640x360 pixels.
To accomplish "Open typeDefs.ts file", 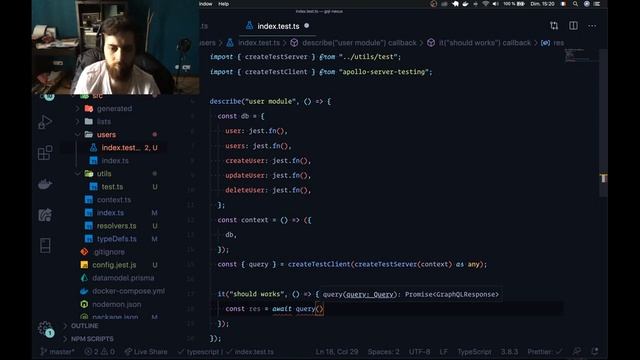I will [116, 239].
